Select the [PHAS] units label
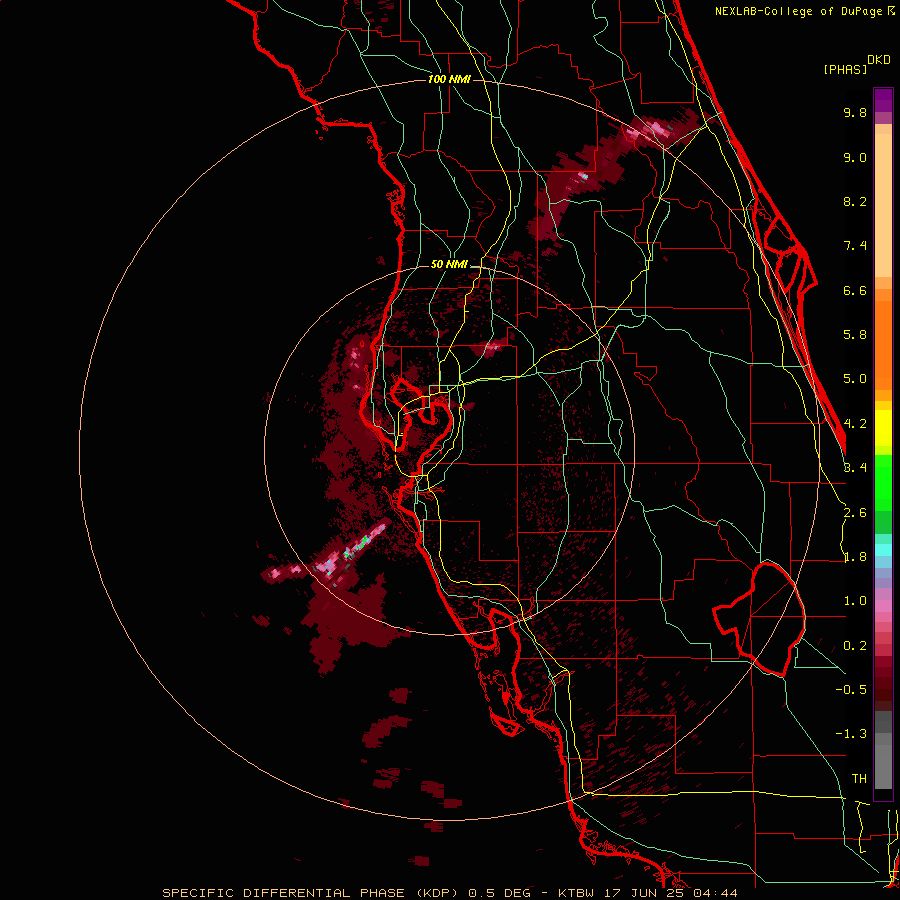Viewport: 900px width, 900px height. click(845, 69)
